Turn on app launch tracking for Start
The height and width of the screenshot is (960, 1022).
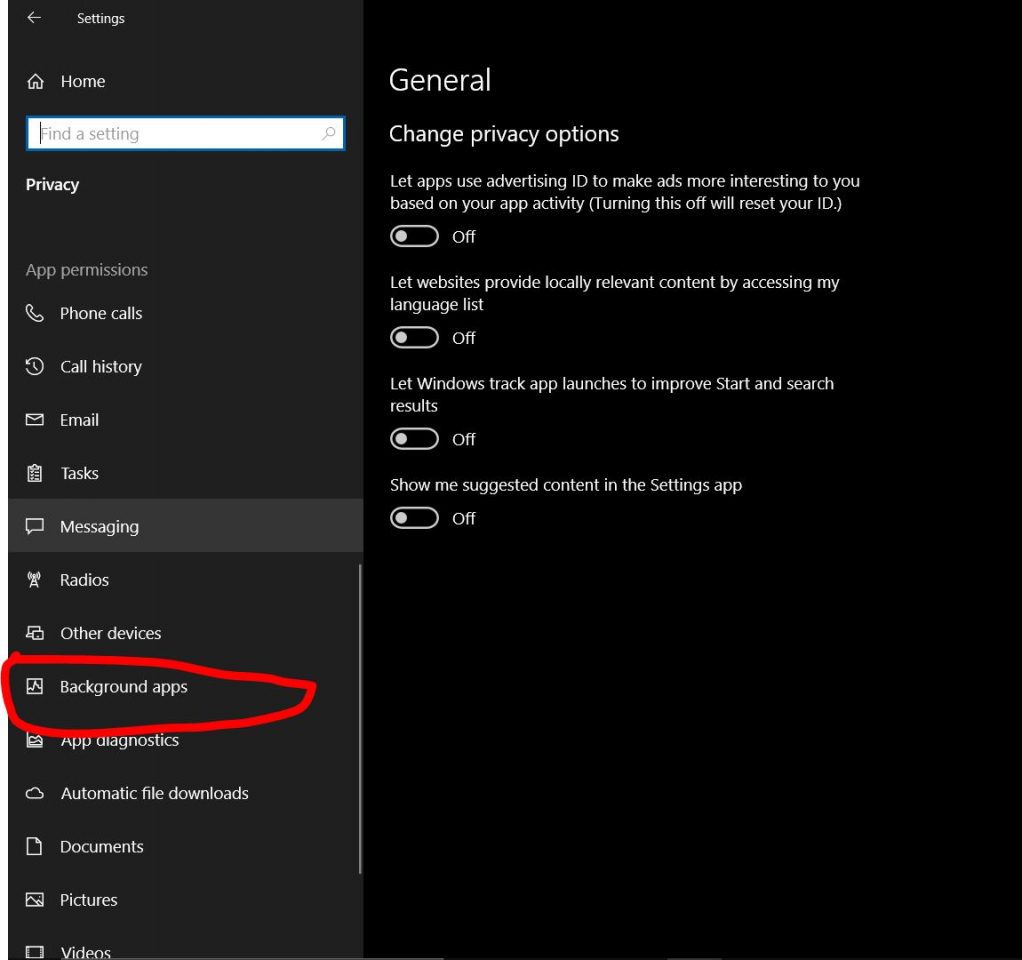(x=413, y=439)
